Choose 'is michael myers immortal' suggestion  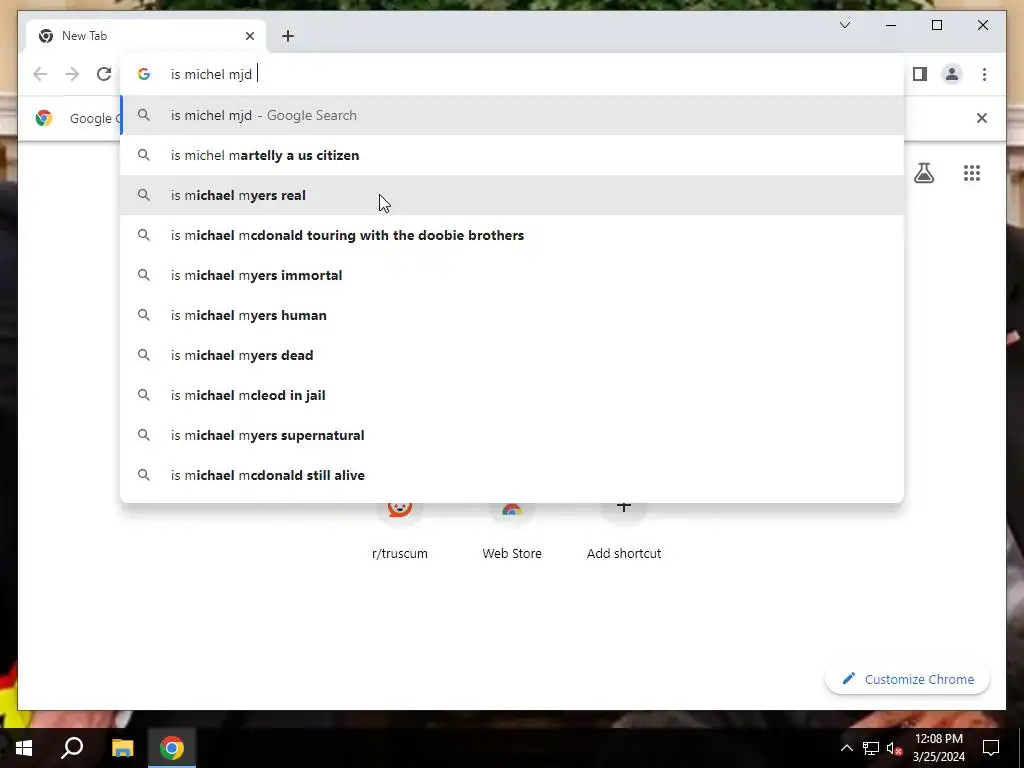pos(512,275)
